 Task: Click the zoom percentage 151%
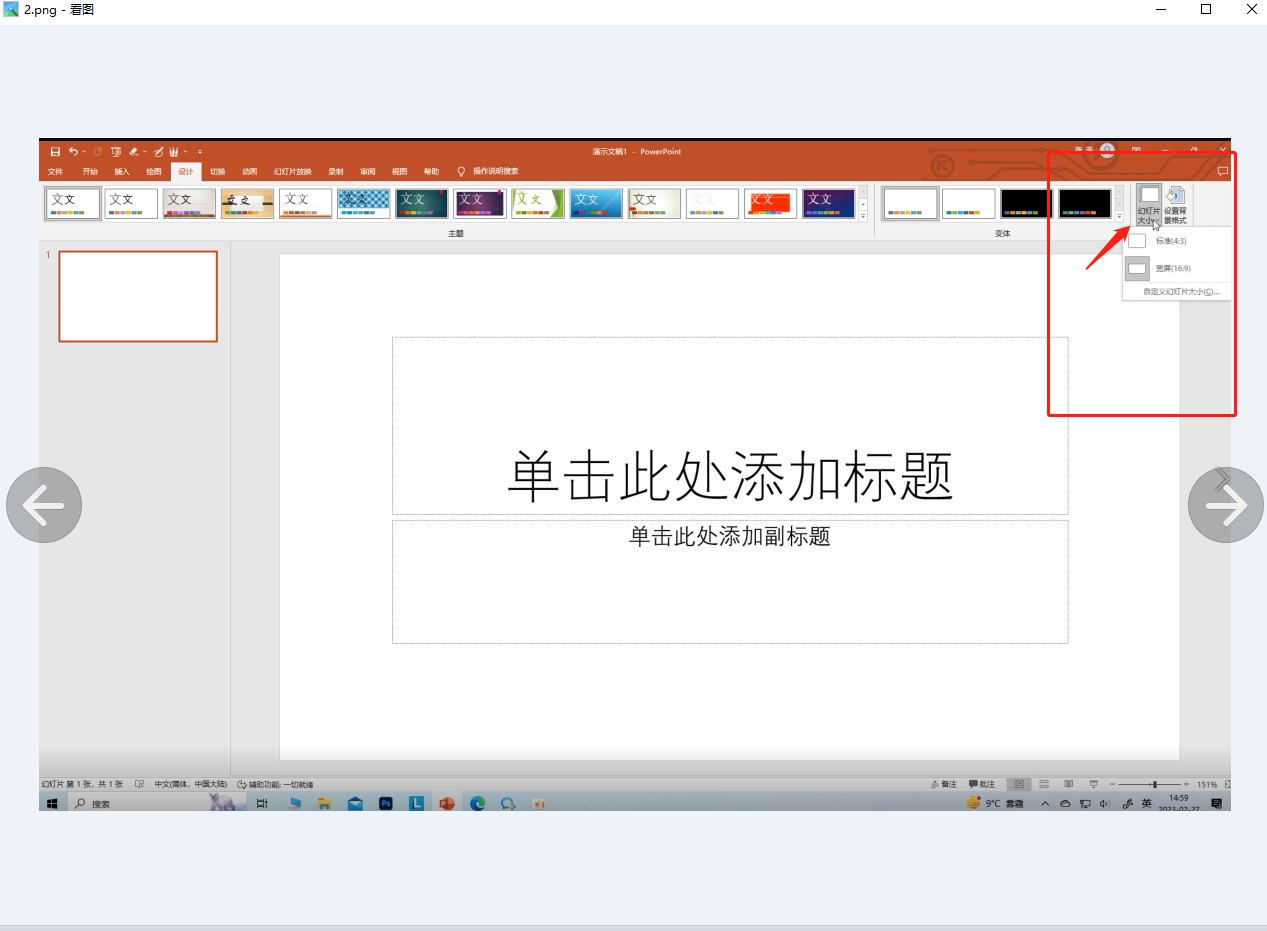[1207, 785]
